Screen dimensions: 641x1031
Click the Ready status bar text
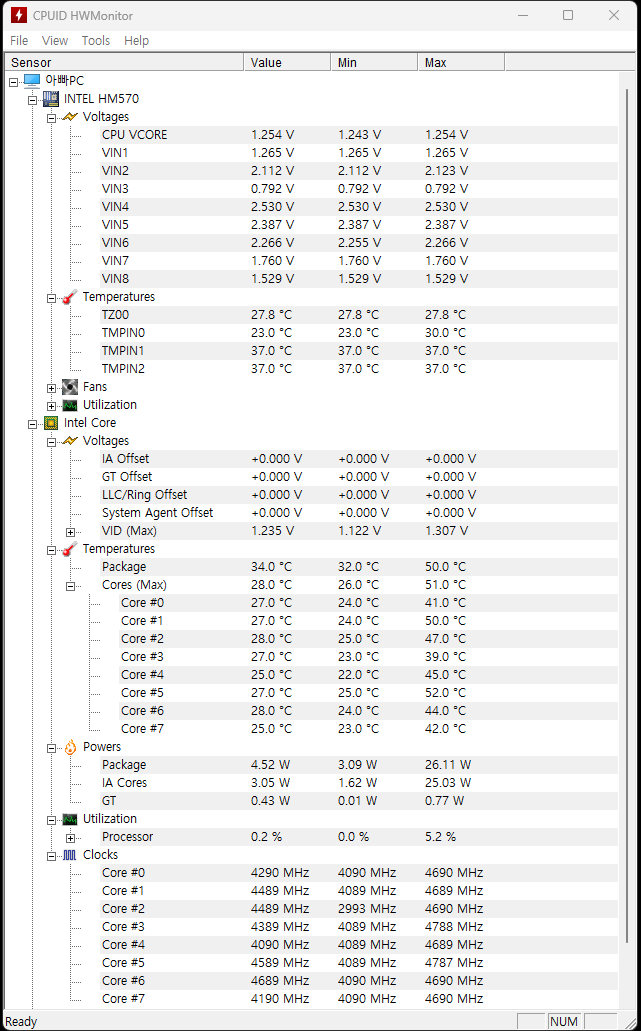[x=21, y=1021]
